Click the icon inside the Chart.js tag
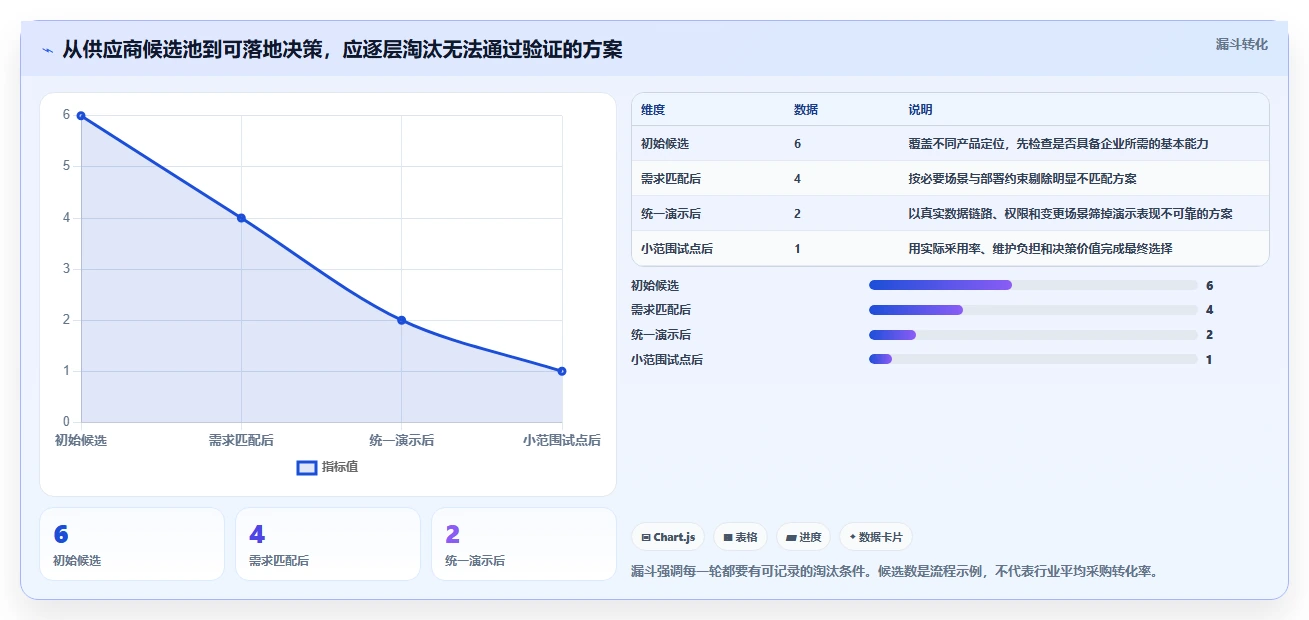Image resolution: width=1309 pixels, height=620 pixels. tap(646, 538)
